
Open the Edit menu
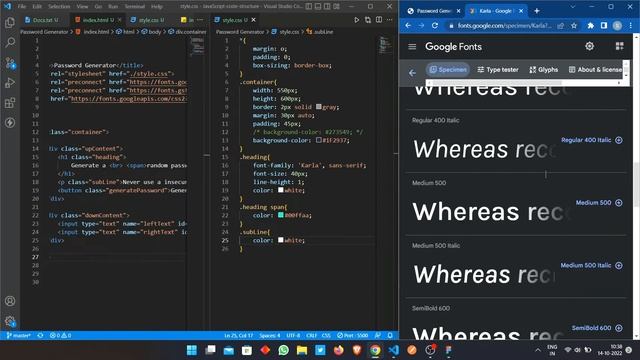pos(37,7)
